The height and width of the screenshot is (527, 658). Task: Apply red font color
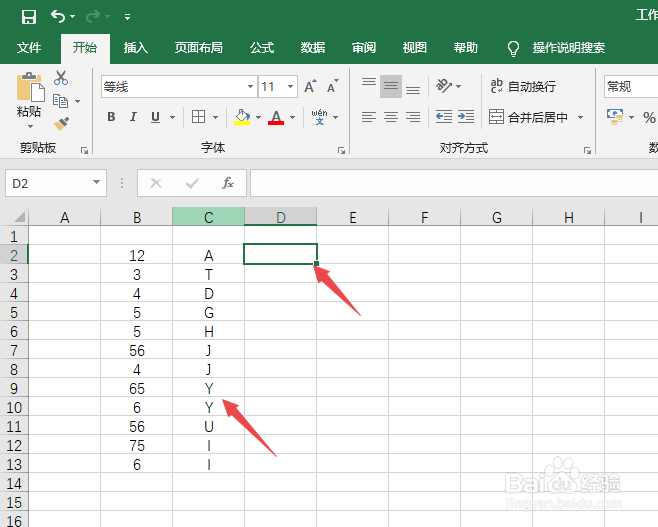coord(276,117)
